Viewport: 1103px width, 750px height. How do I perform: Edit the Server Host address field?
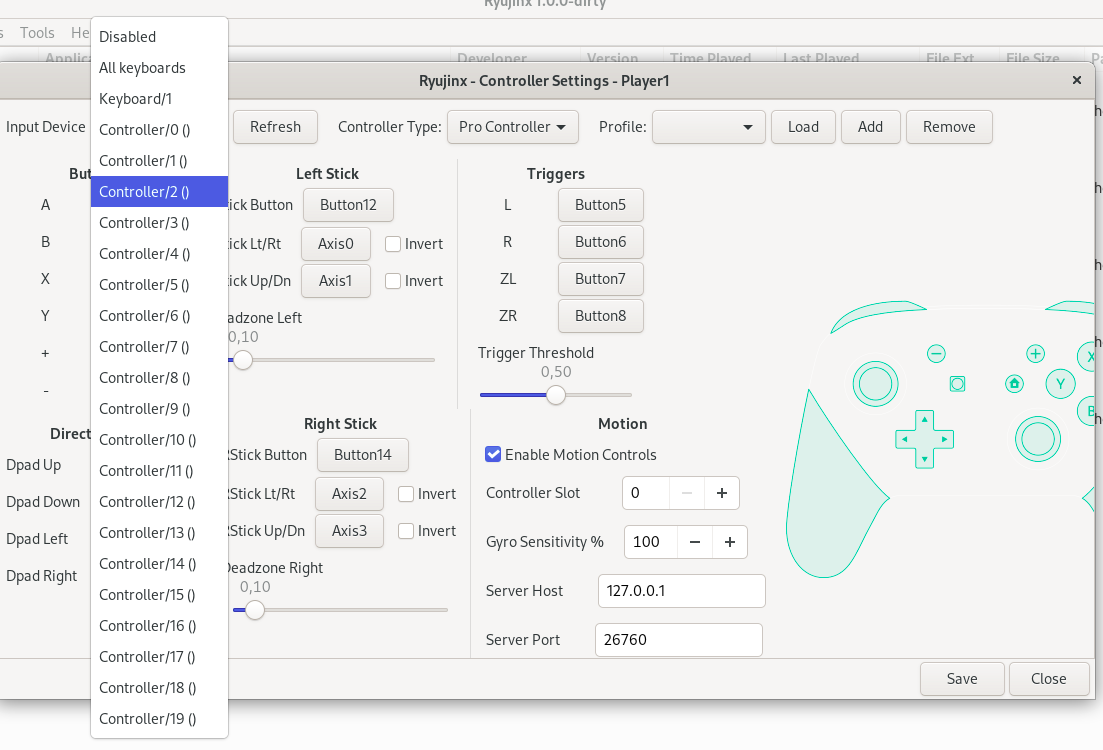(x=681, y=591)
